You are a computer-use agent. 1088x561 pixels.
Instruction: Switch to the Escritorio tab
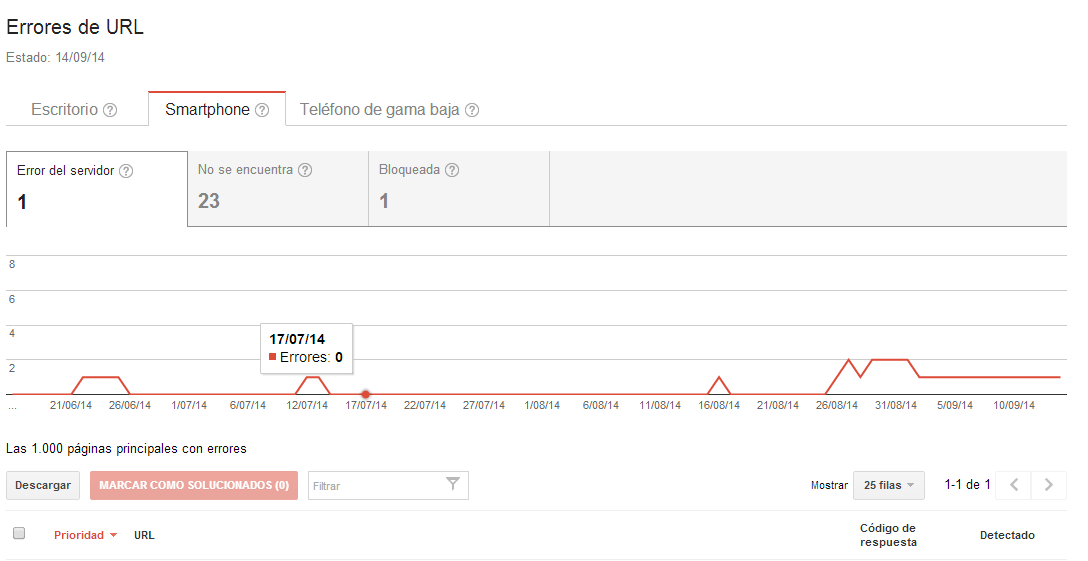pyautogui.click(x=65, y=110)
